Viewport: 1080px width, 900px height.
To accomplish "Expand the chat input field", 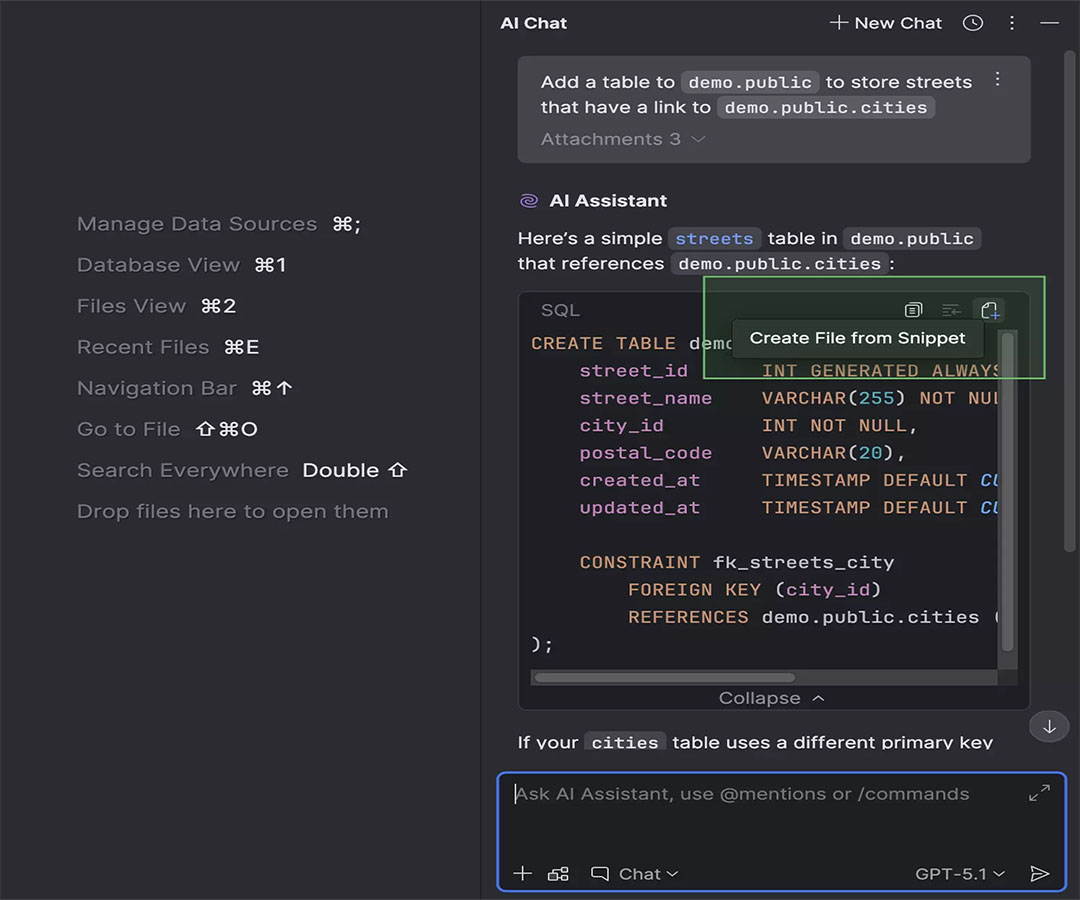I will pyautogui.click(x=1039, y=793).
